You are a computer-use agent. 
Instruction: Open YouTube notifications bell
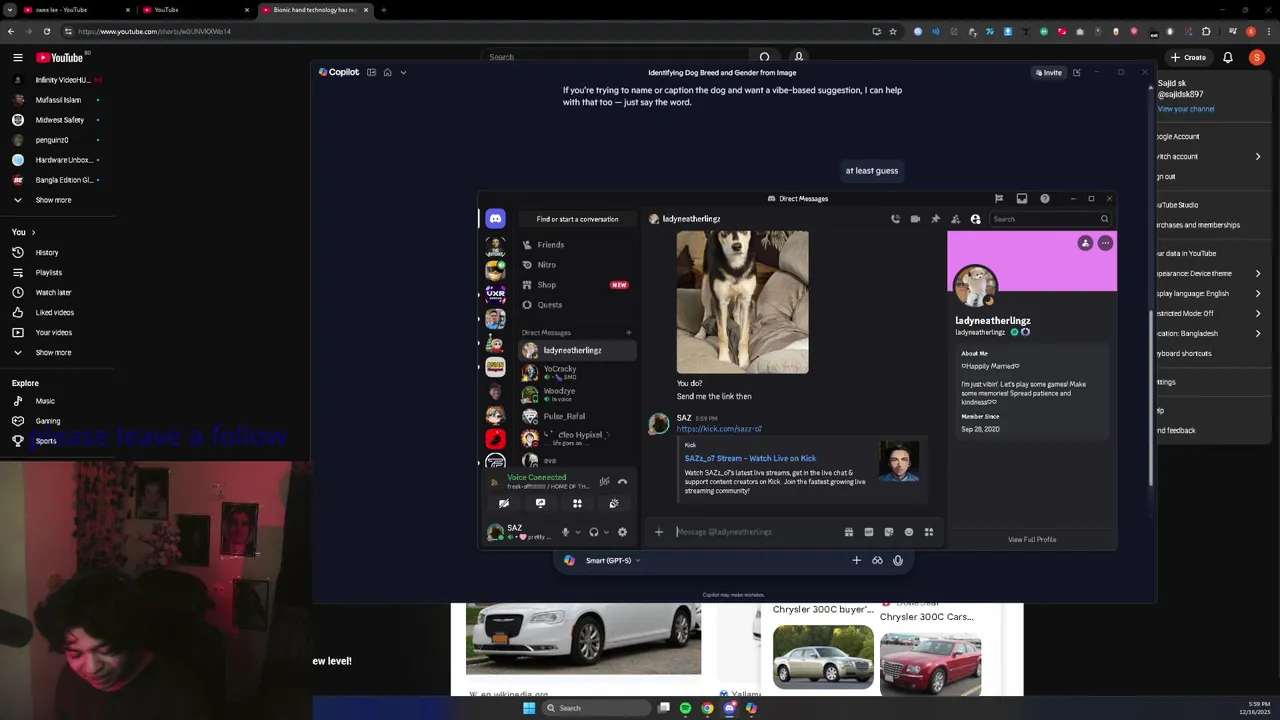1228,57
